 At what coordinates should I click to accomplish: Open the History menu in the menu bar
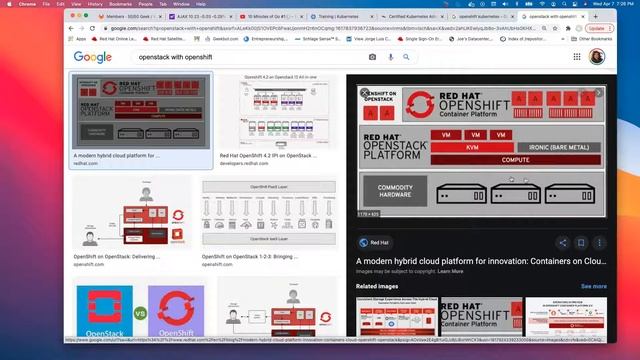pyautogui.click(x=95, y=4)
